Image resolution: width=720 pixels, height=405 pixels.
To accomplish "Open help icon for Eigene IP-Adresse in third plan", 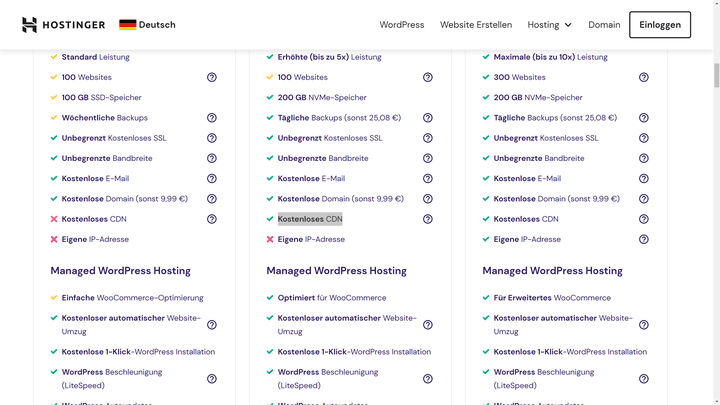I will click(644, 239).
